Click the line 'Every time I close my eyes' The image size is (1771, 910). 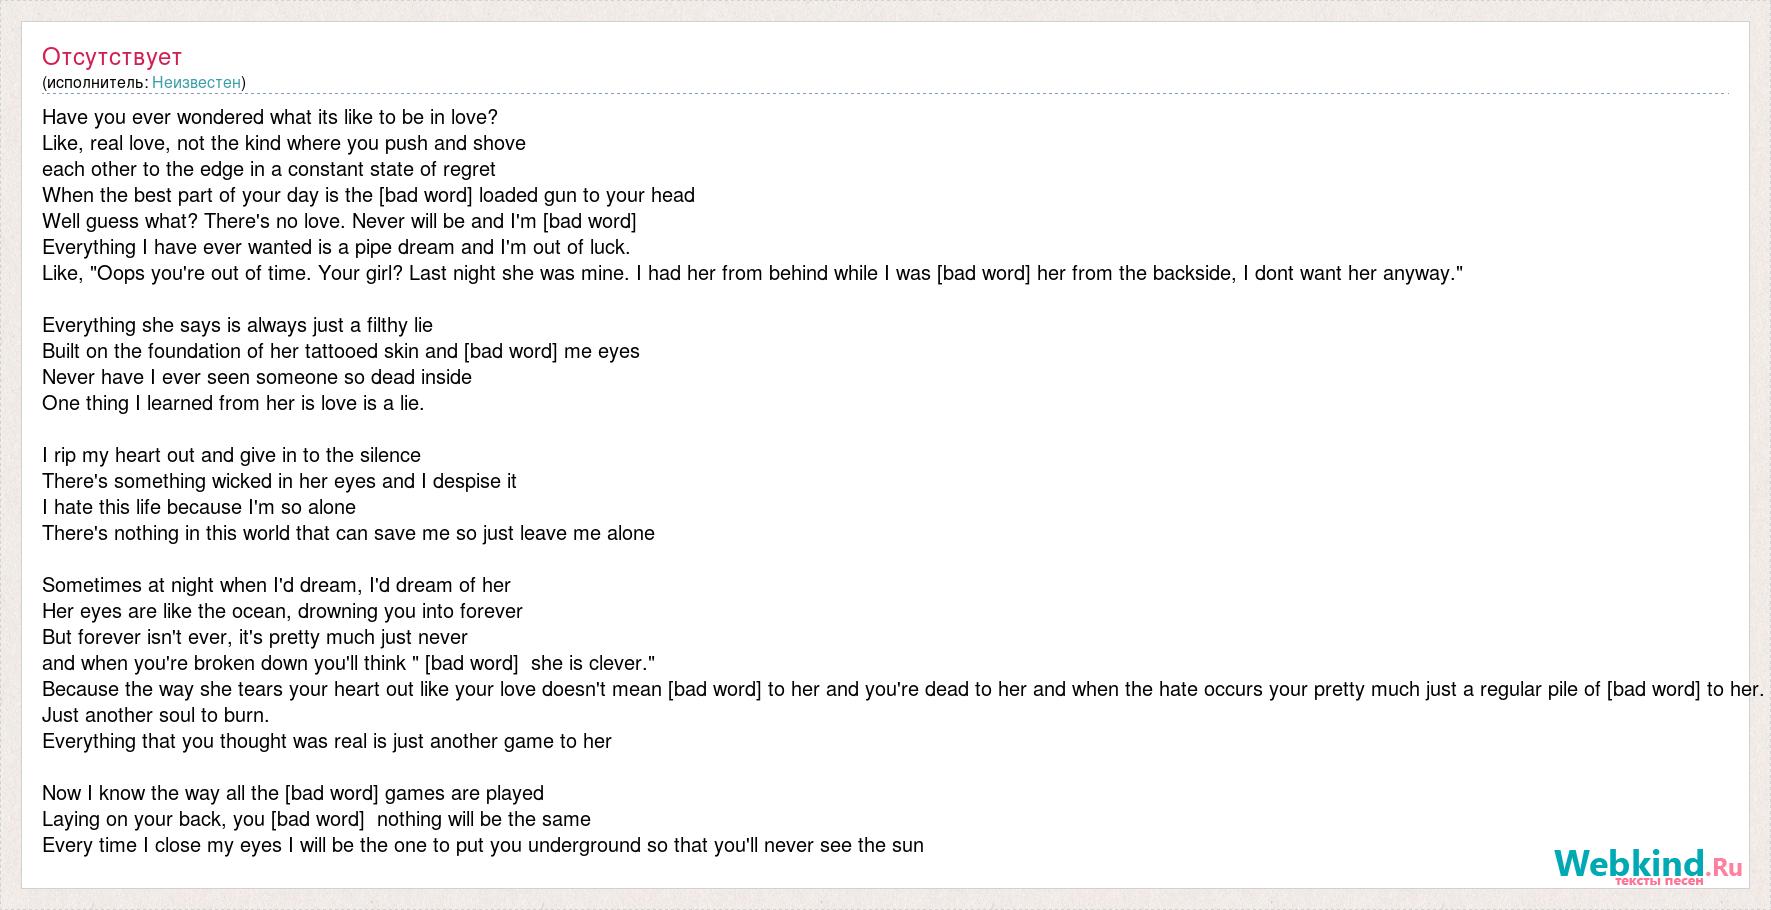[483, 845]
